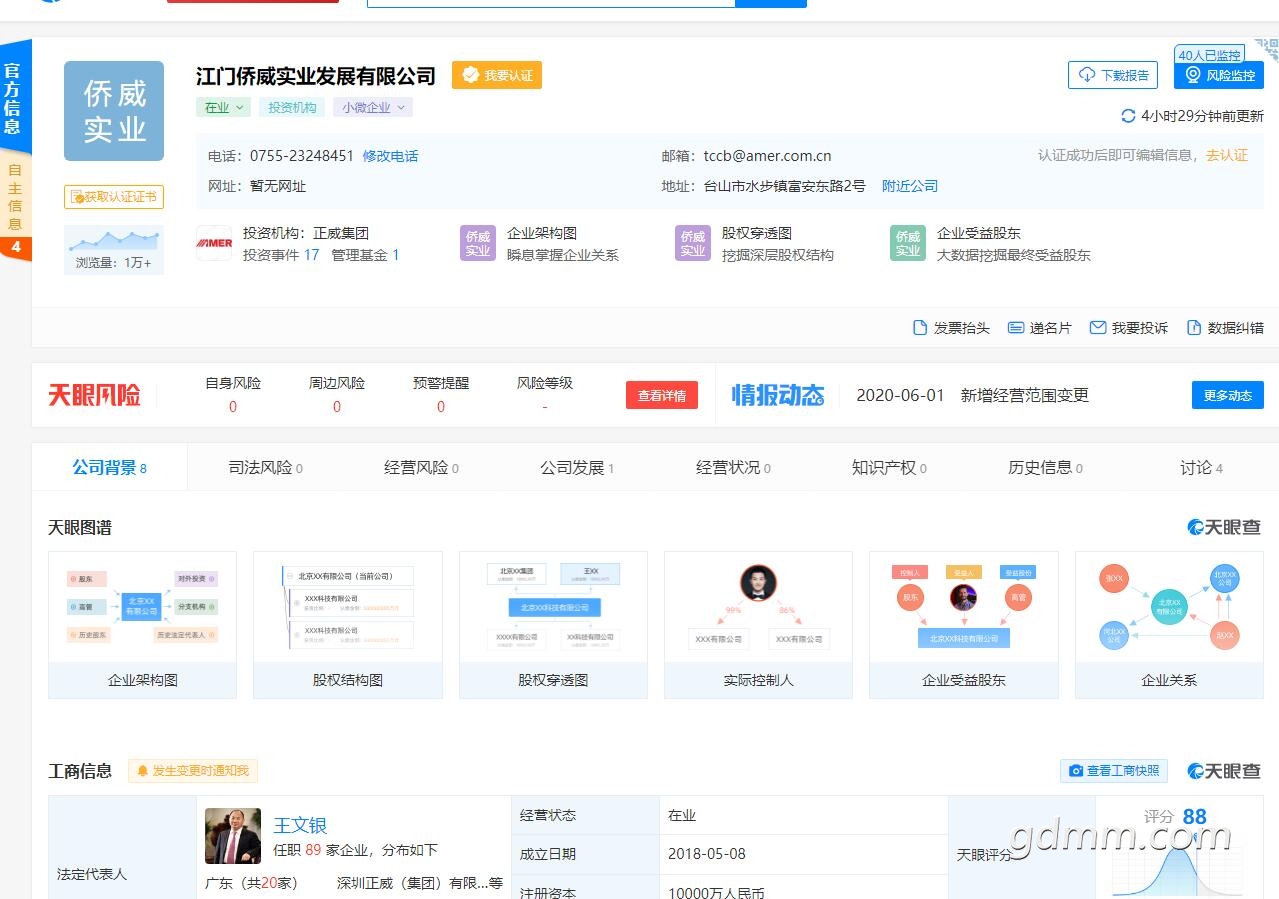1279x899 pixels.
Task: Open the 新增经营范围变更 news item
Action: point(1025,395)
